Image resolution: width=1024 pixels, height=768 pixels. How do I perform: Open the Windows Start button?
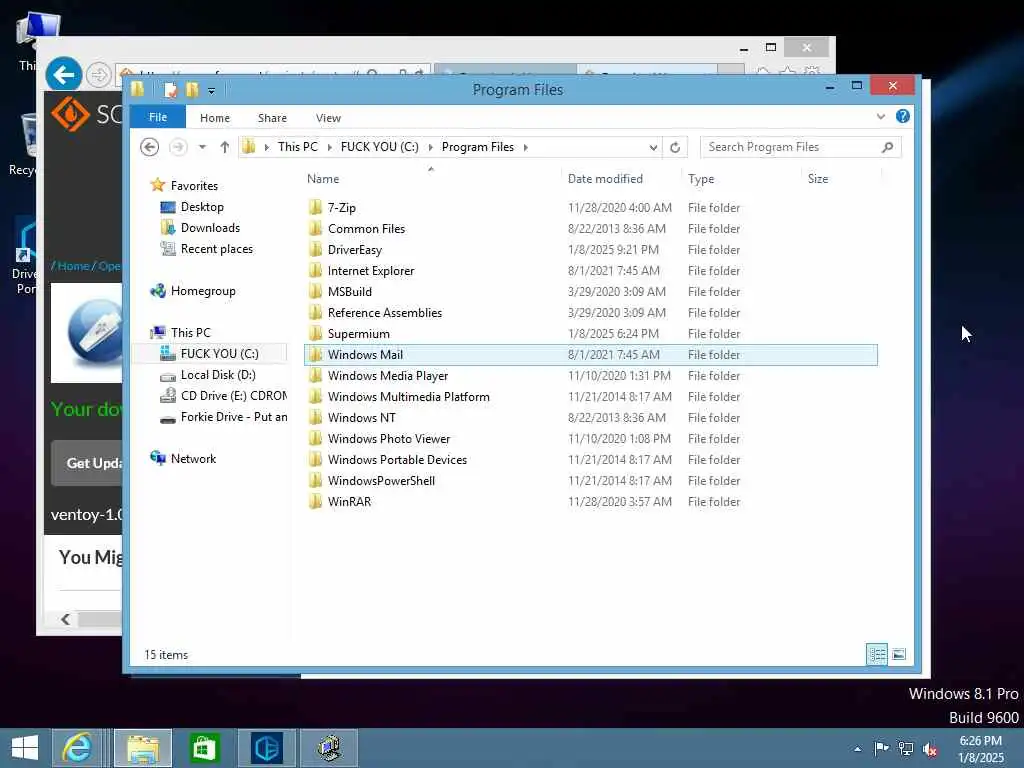point(25,748)
